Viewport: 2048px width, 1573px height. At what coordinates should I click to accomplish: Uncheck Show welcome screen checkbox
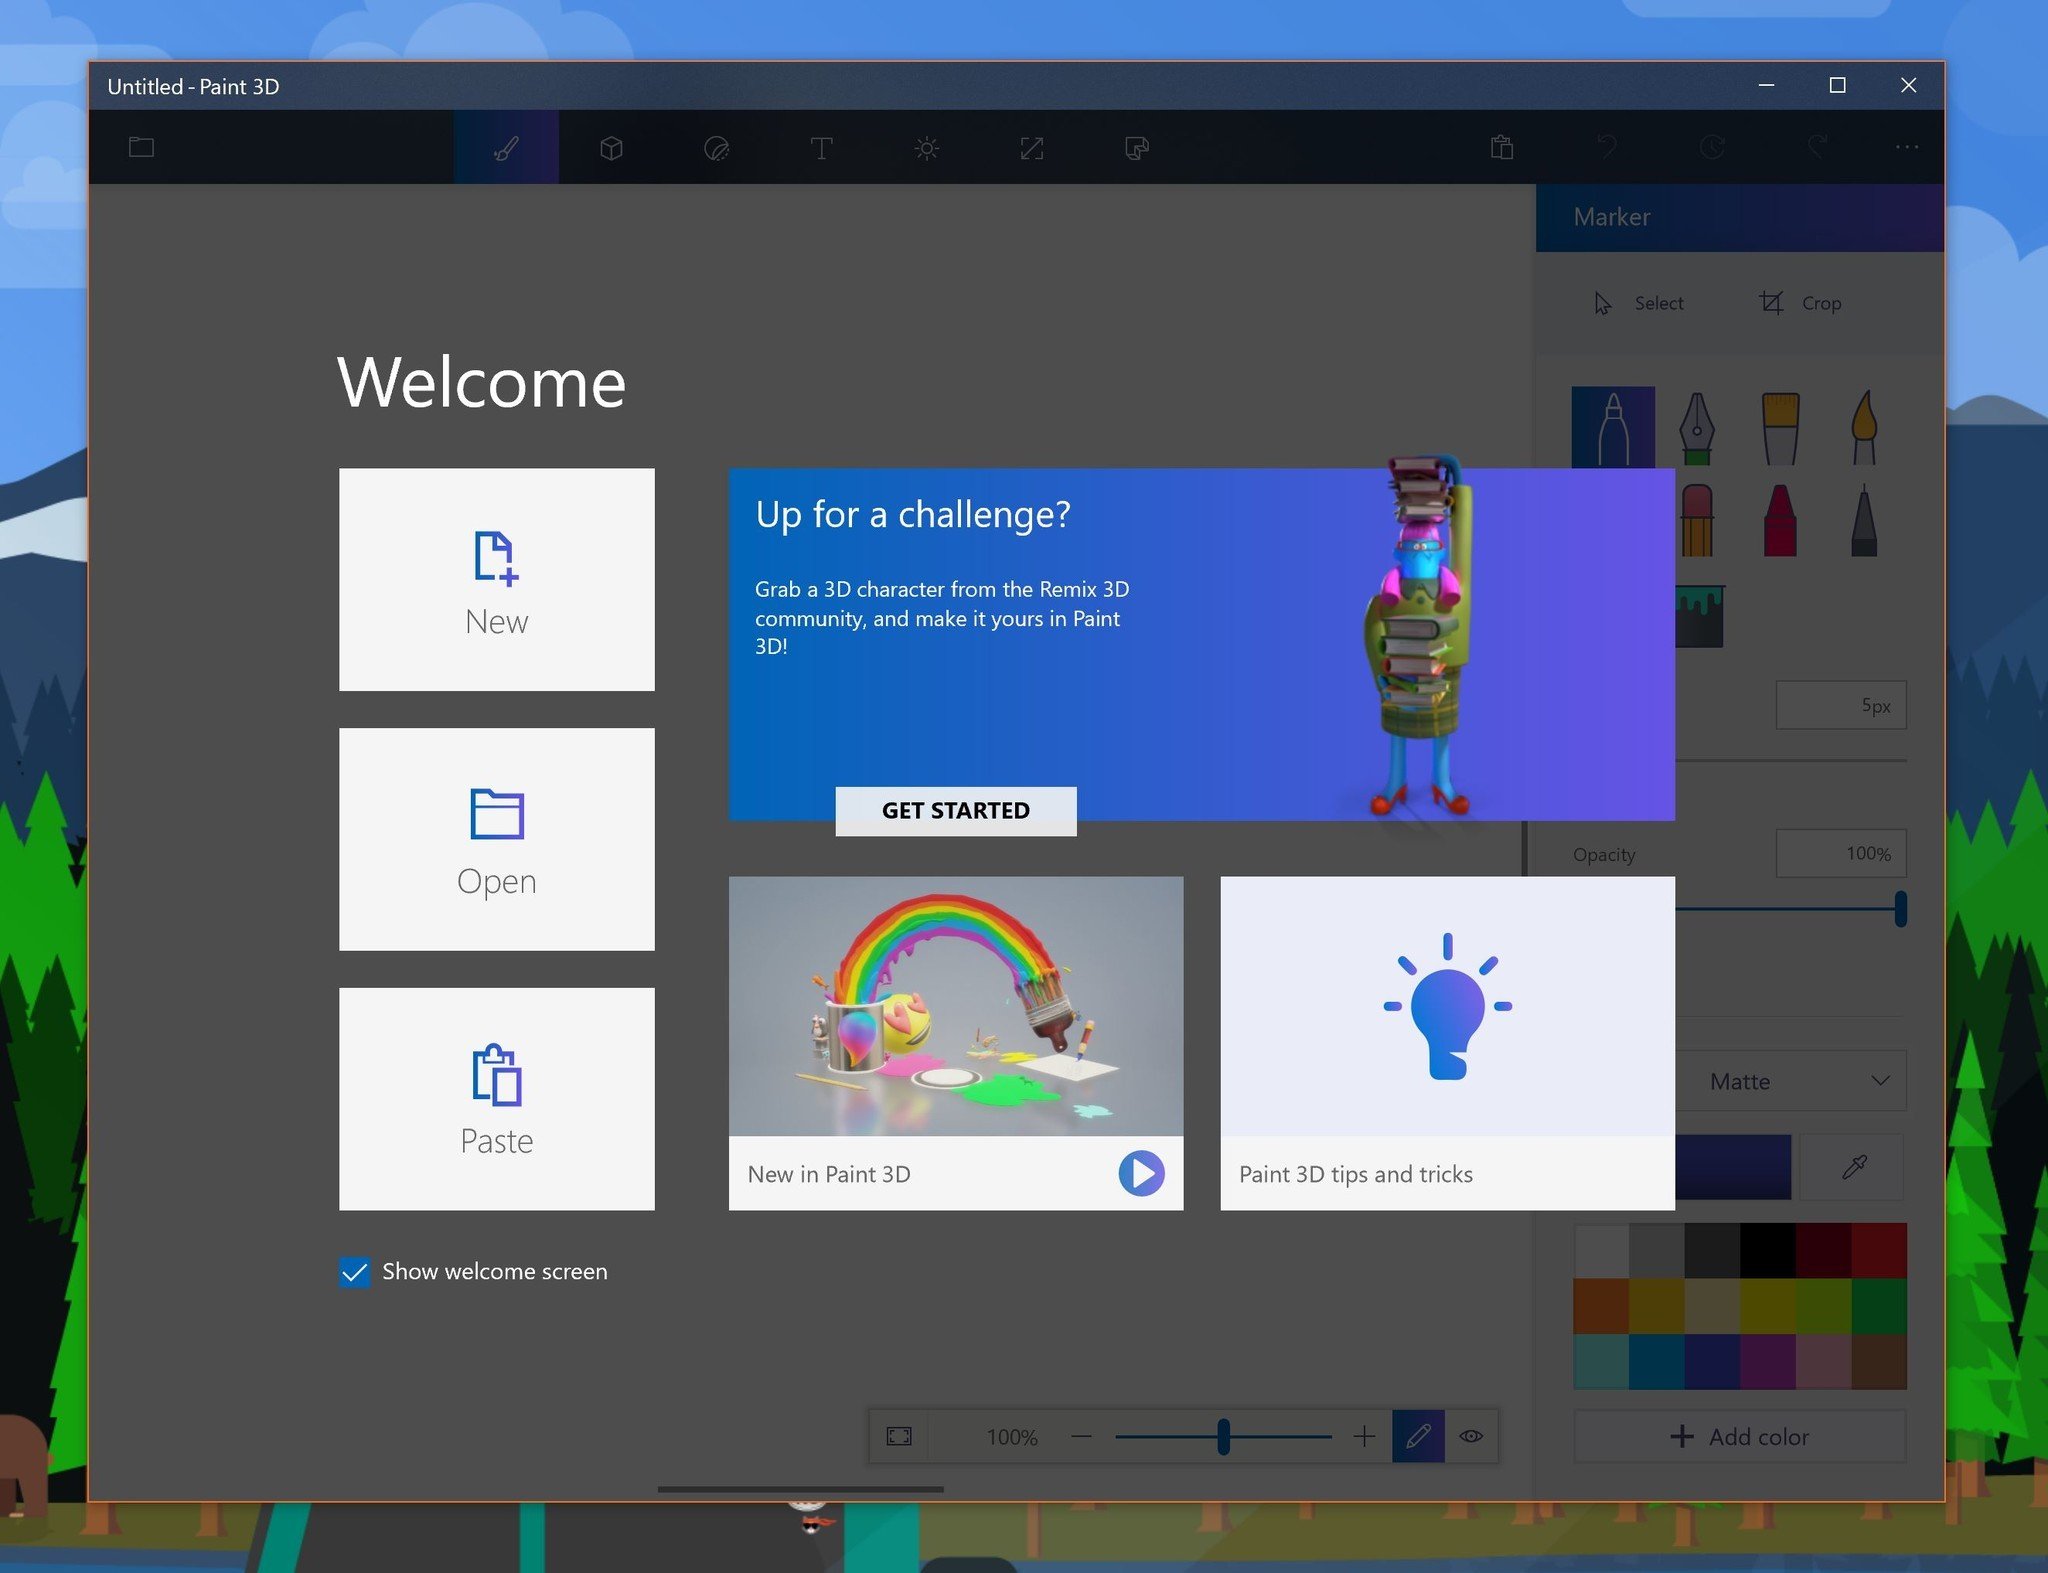point(355,1271)
